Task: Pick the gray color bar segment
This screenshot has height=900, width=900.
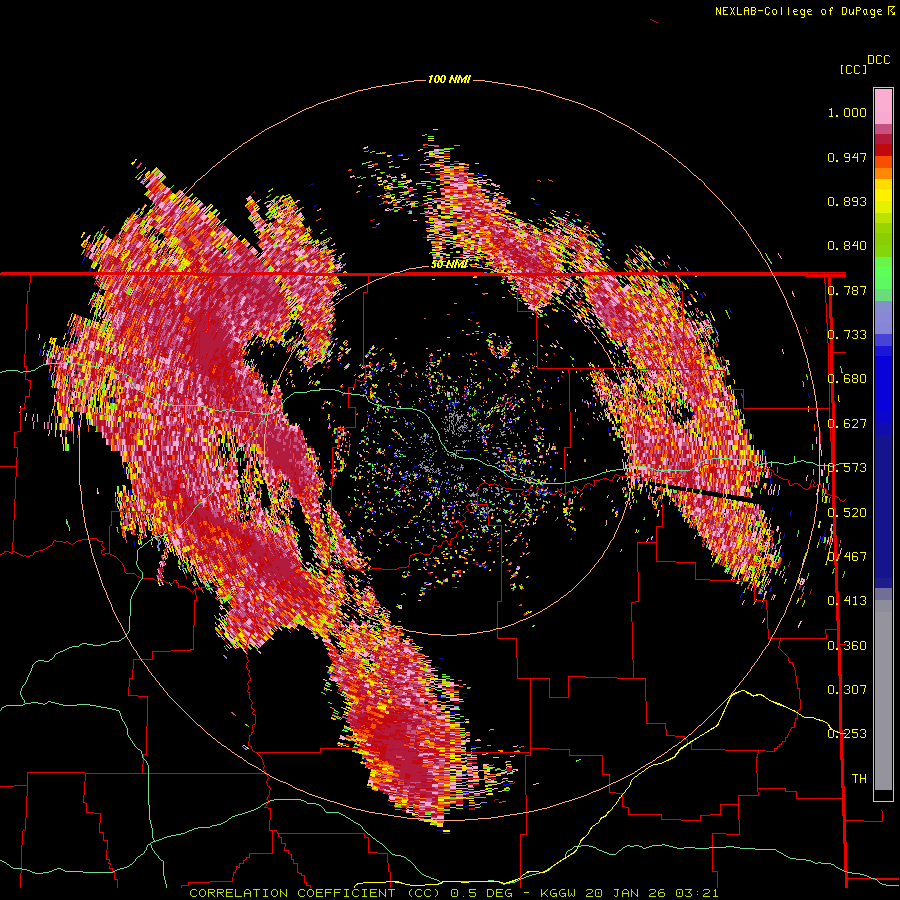Action: pos(883,695)
